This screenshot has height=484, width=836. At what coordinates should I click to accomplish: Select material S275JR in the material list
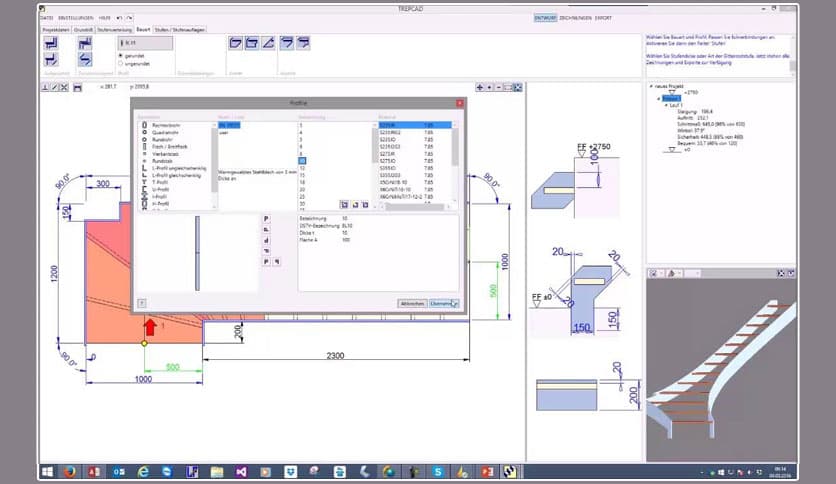pyautogui.click(x=387, y=154)
